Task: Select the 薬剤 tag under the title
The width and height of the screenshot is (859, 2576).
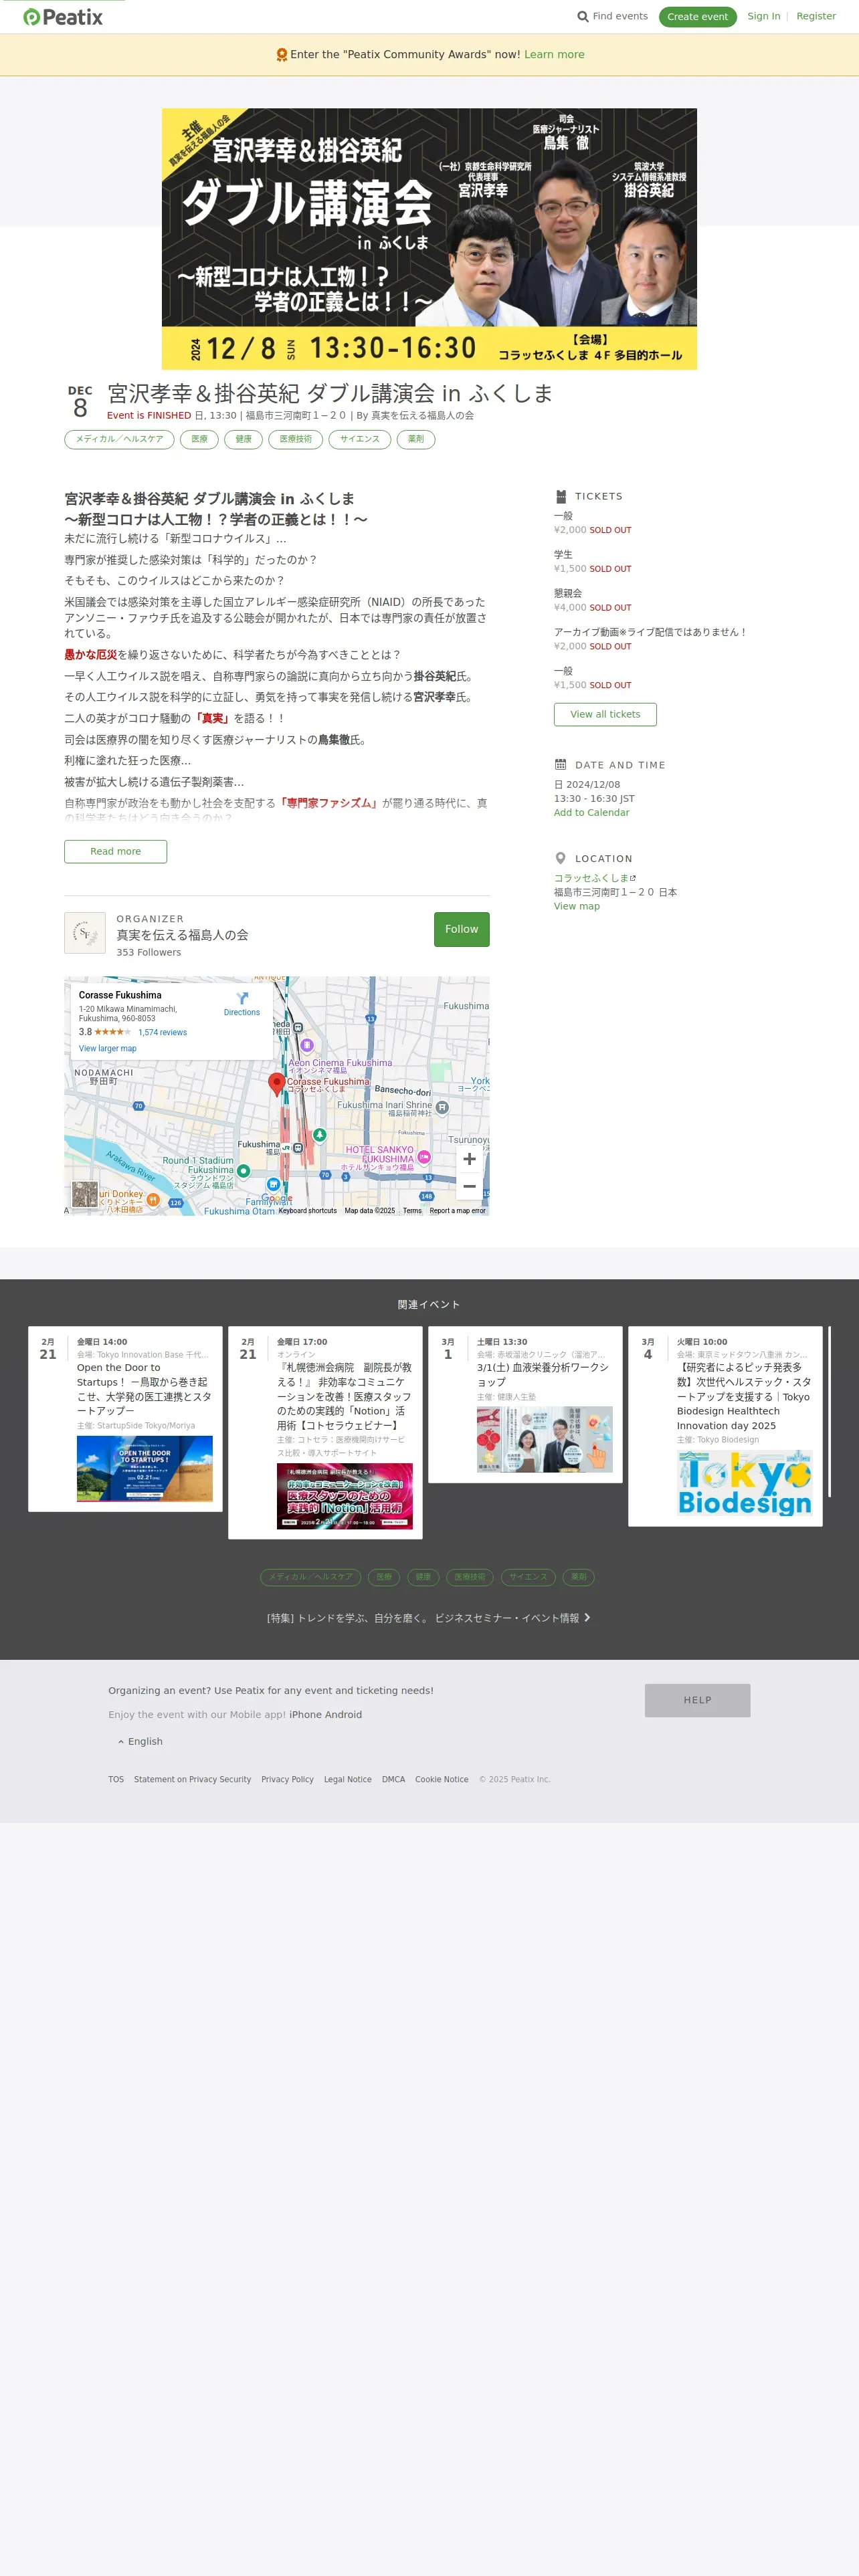Action: tap(416, 439)
